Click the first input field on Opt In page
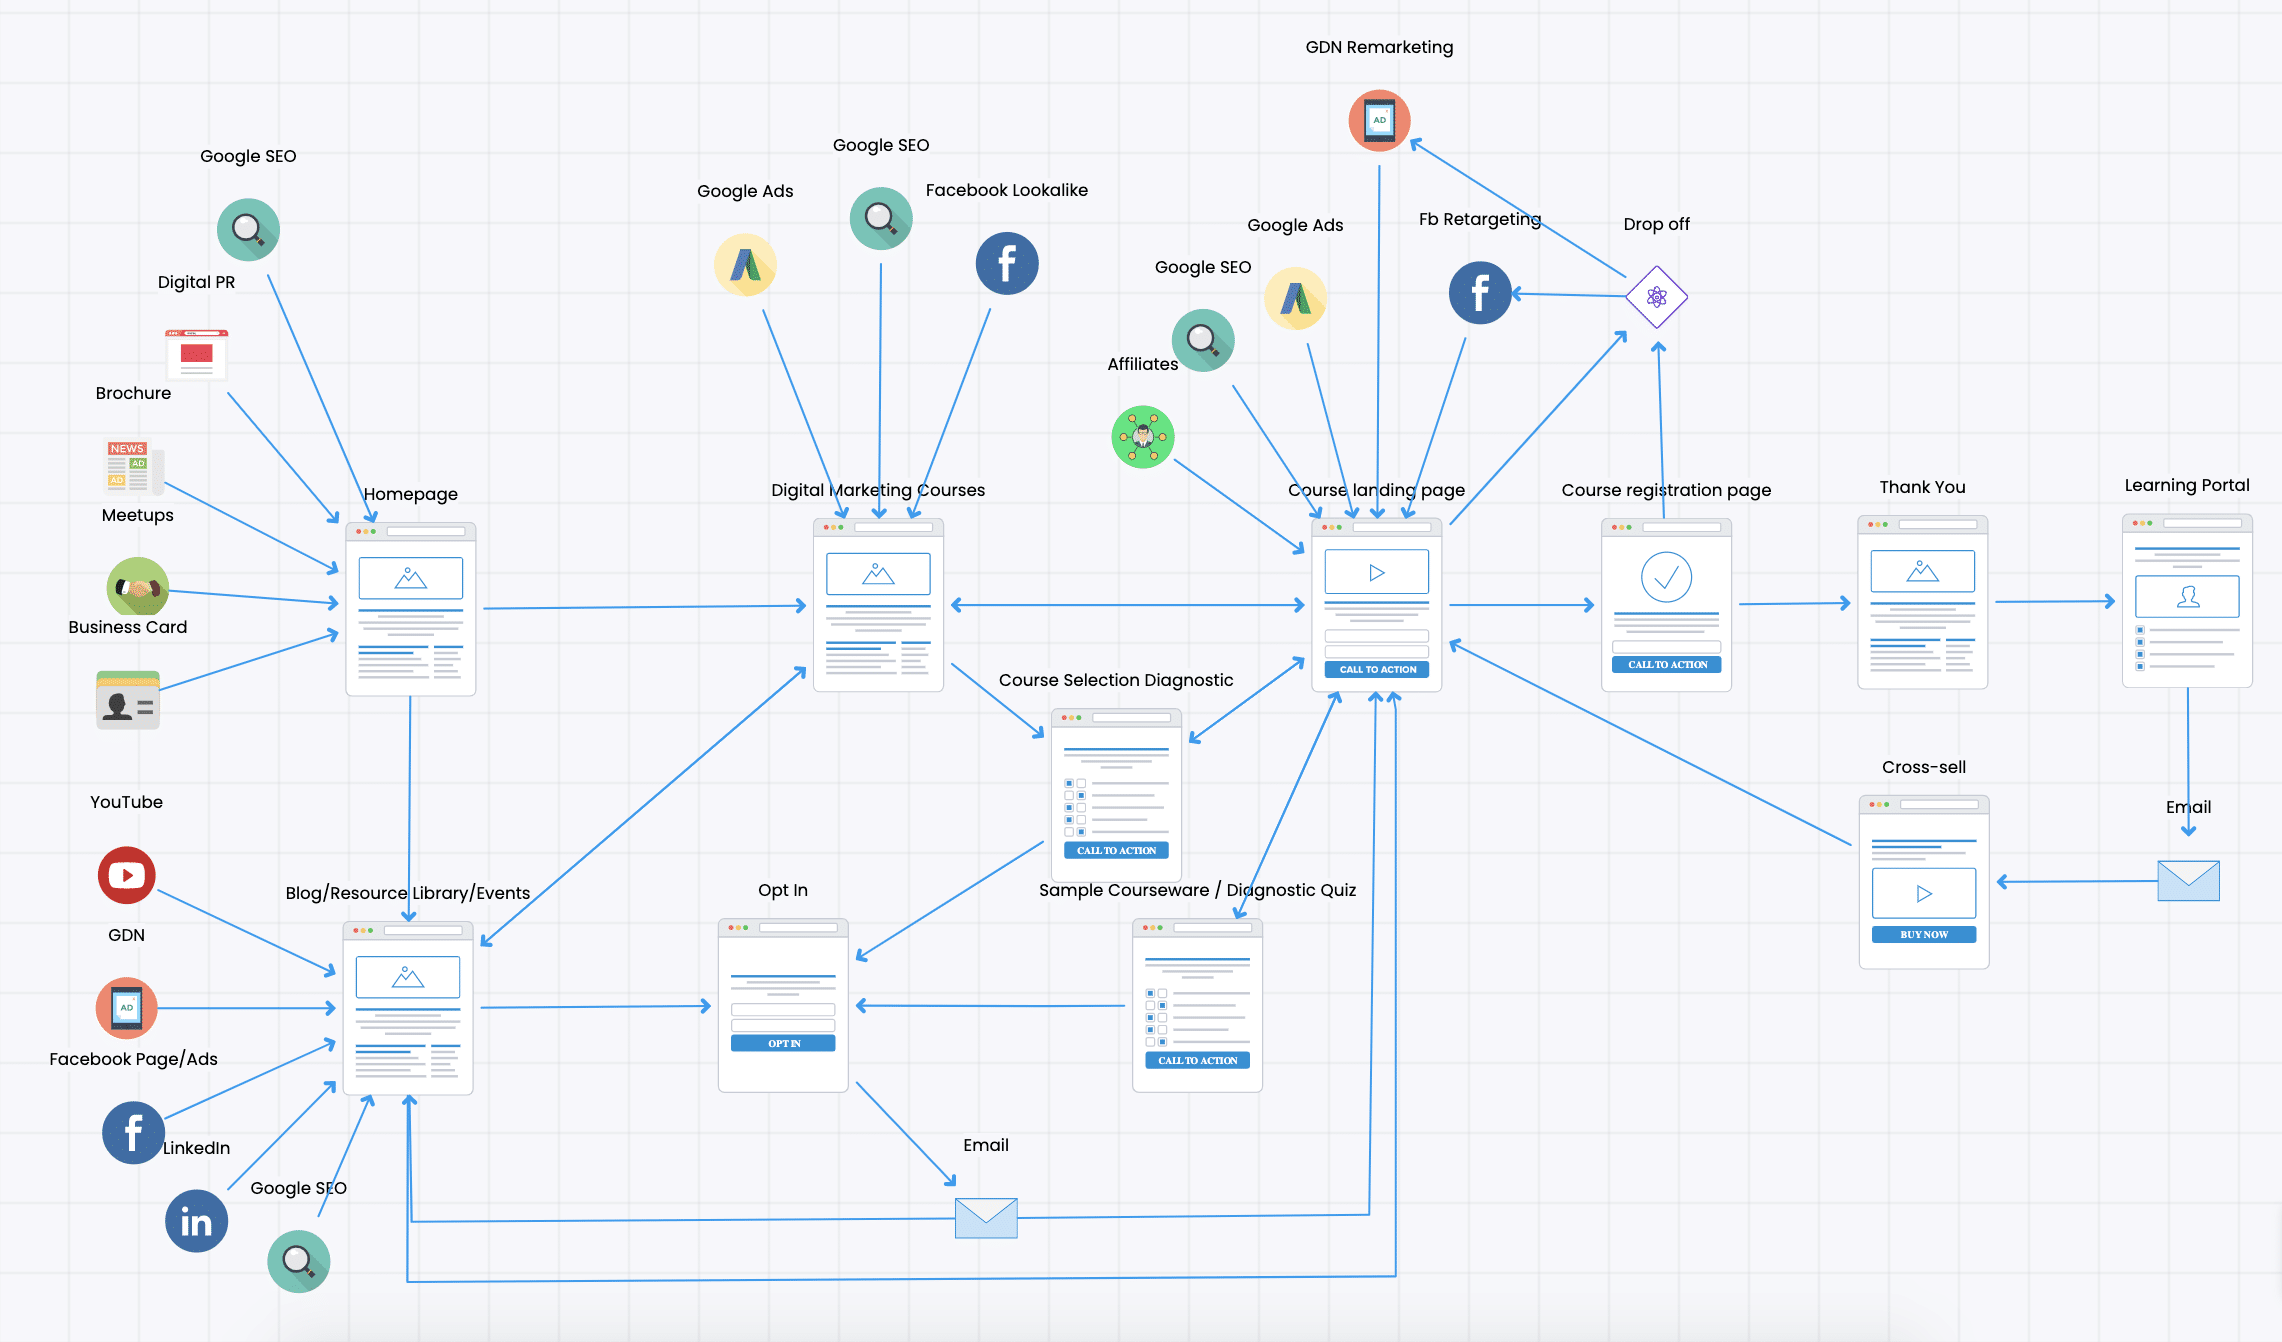This screenshot has height=1342, width=2282. (x=783, y=1010)
